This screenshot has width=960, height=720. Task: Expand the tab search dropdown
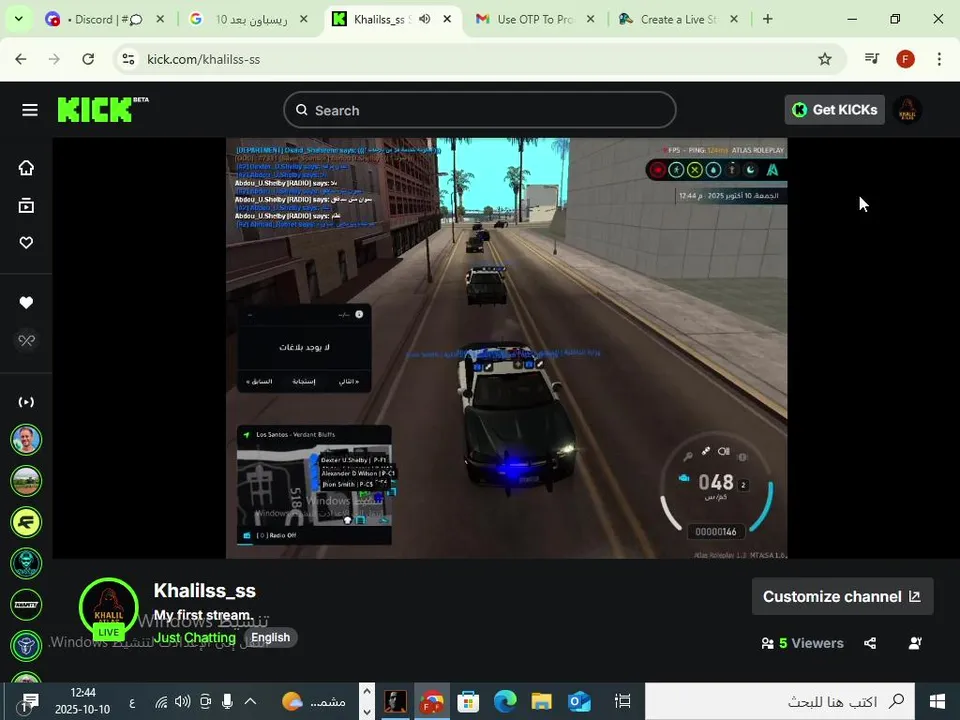[18, 20]
